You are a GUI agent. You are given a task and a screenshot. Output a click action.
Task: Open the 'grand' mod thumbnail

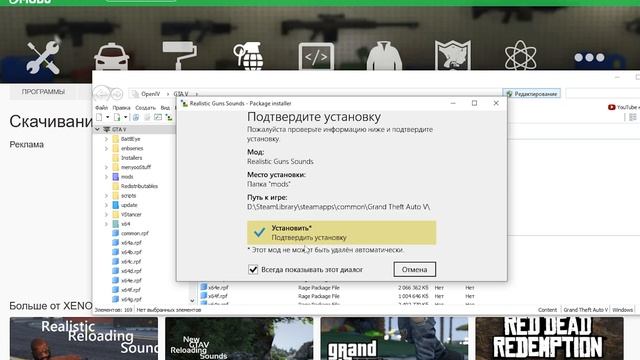pos(394,338)
